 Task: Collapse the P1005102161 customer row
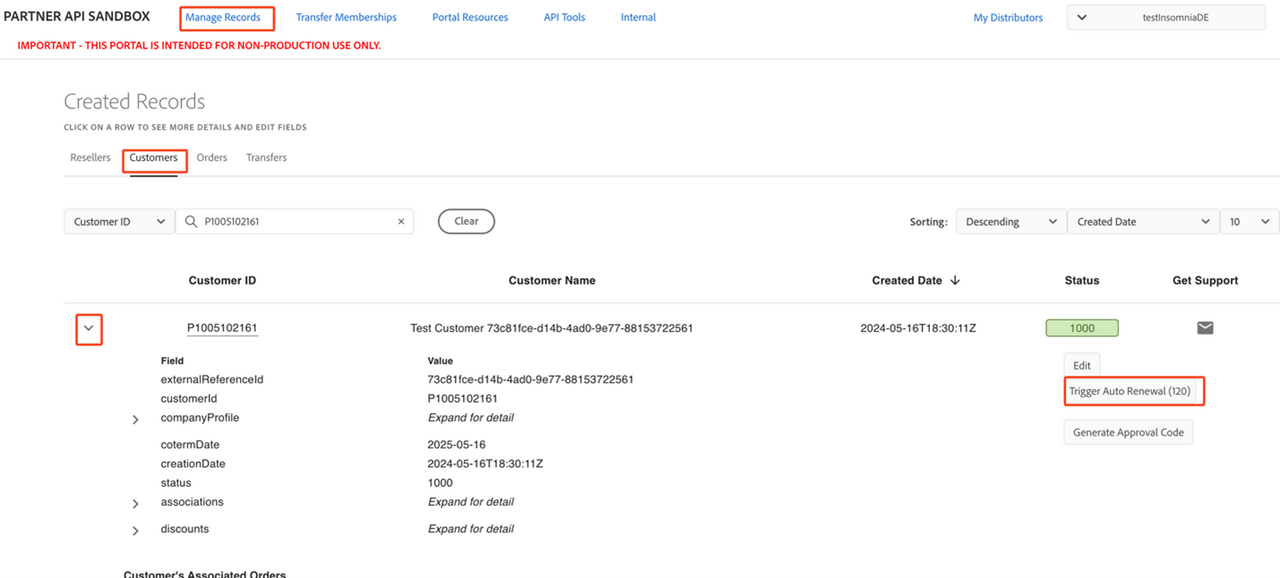pos(88,328)
